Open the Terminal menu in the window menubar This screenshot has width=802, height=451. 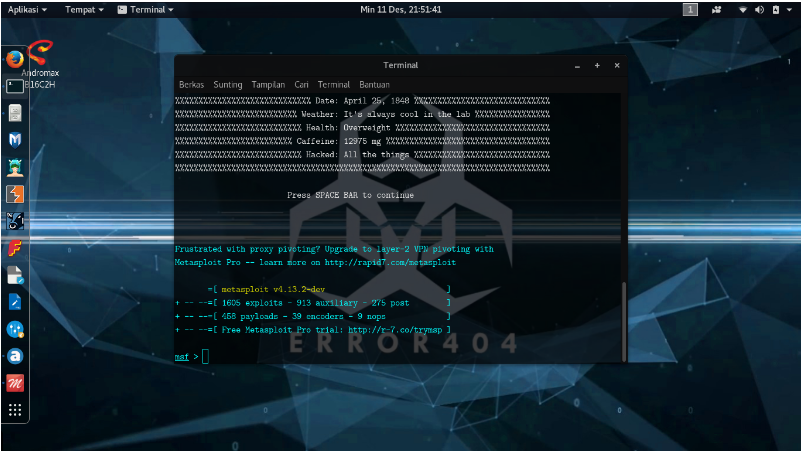(x=333, y=85)
